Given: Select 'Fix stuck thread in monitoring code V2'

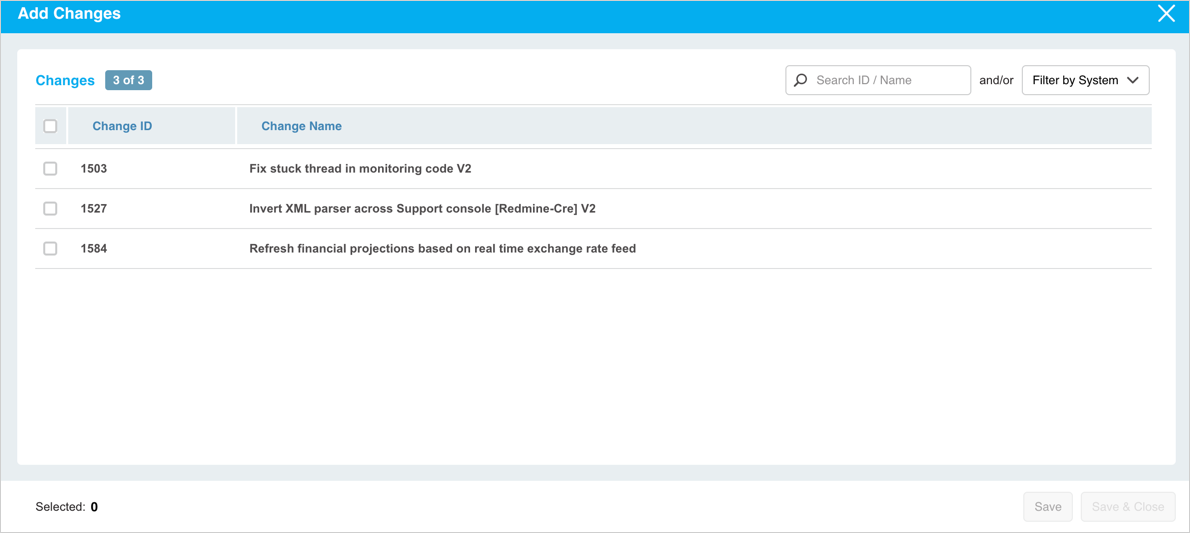Looking at the screenshot, I should coord(360,169).
